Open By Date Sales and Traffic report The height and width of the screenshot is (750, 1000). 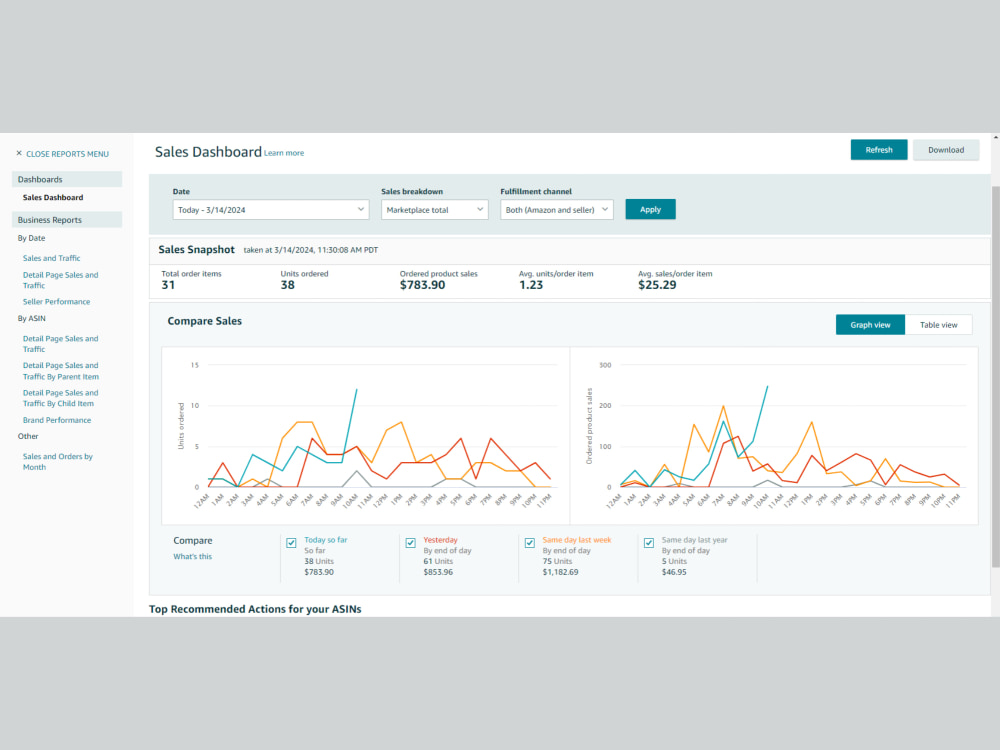[x=52, y=258]
